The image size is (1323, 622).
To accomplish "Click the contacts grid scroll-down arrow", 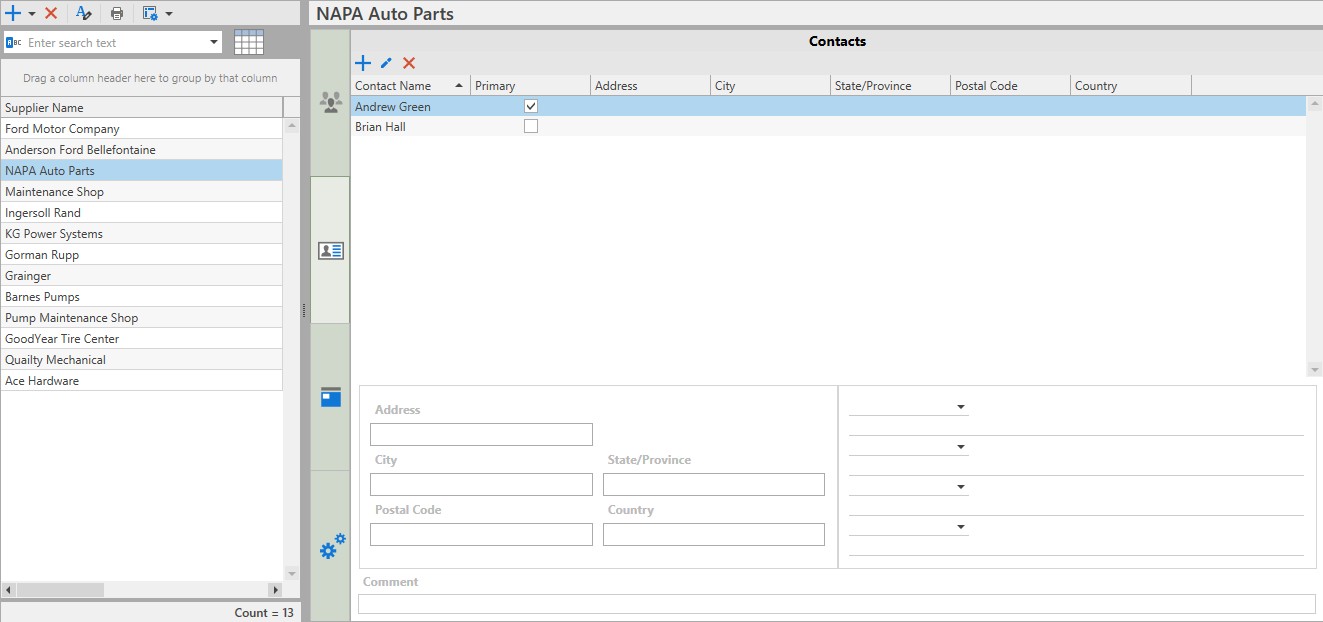I will point(1314,370).
